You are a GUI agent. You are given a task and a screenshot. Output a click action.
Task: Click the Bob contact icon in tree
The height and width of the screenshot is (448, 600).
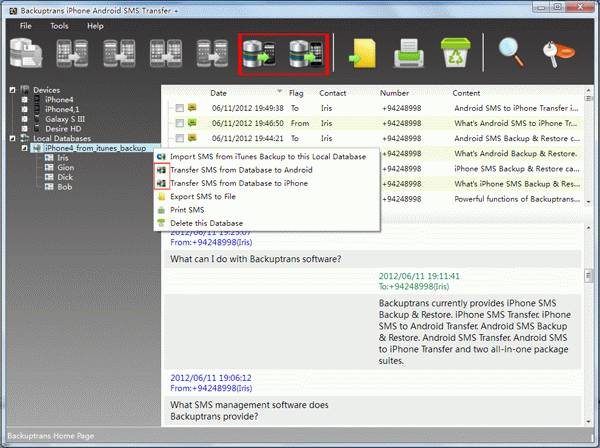click(x=49, y=187)
